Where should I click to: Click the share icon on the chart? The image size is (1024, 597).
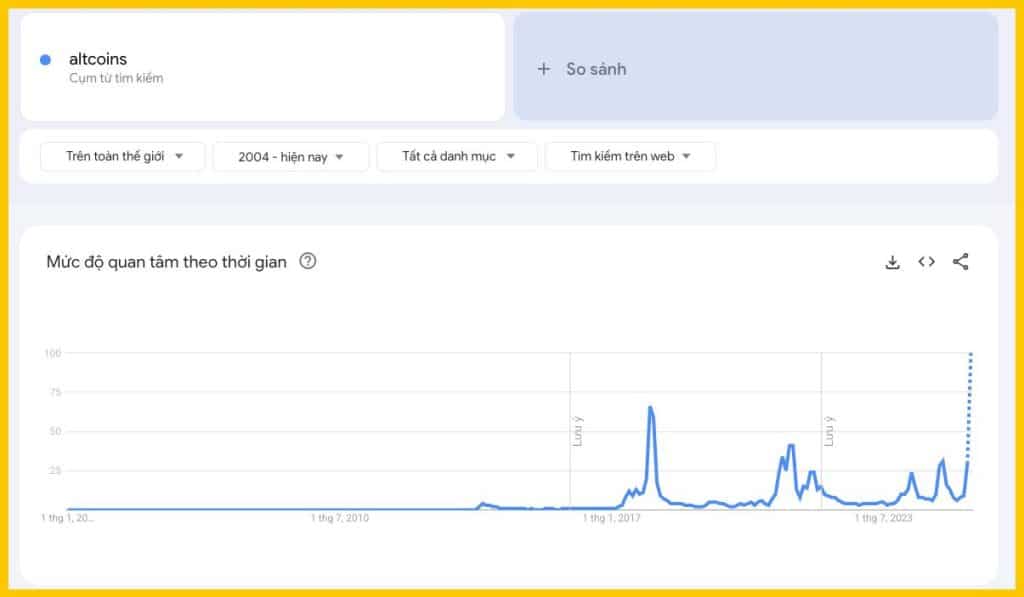pos(961,262)
